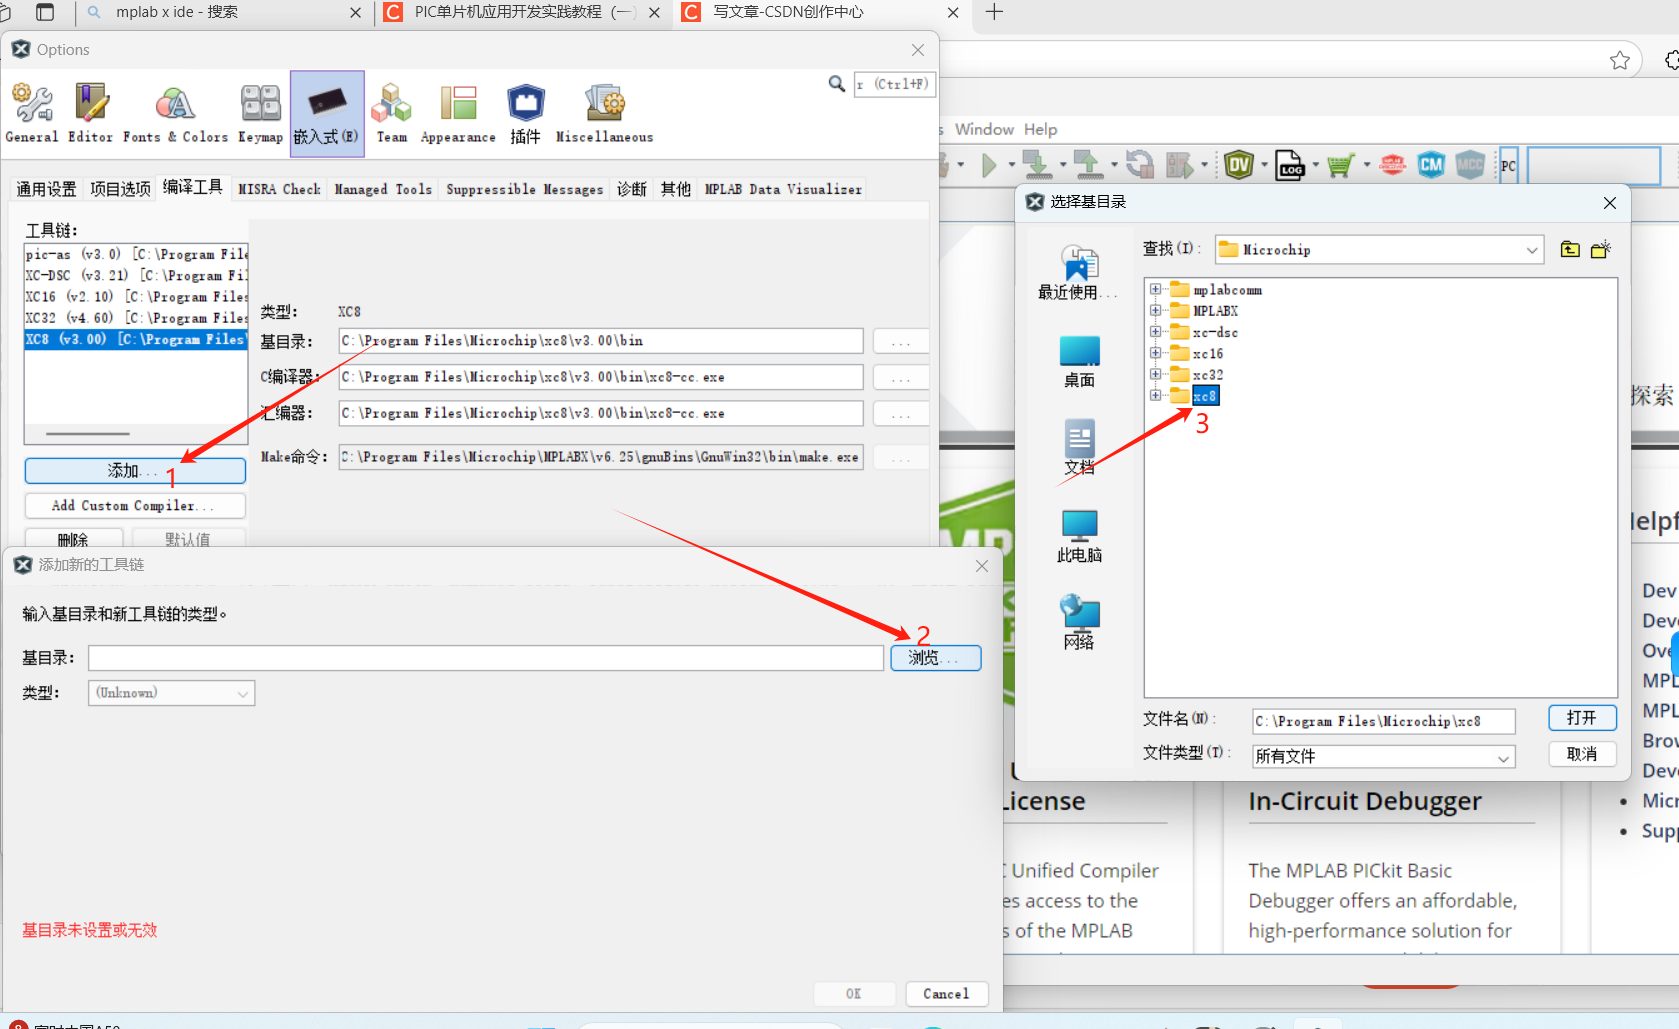
Task: Expand the MPLABX folder node
Action: click(x=1155, y=310)
